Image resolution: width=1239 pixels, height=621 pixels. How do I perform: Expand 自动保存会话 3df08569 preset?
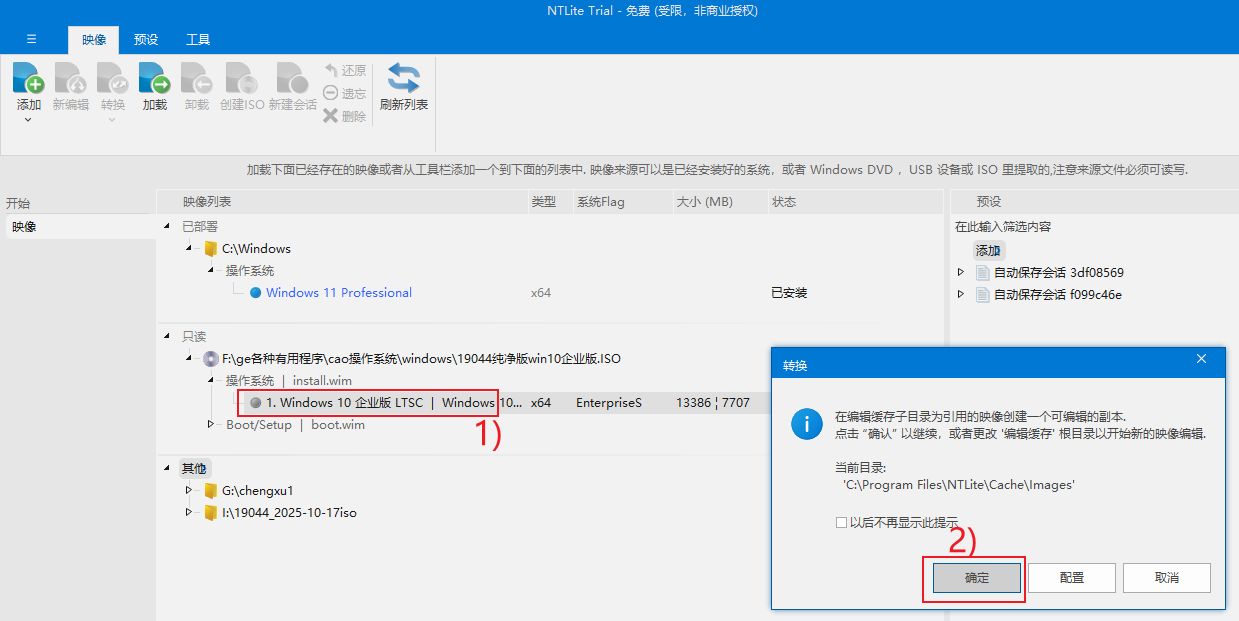point(961,272)
